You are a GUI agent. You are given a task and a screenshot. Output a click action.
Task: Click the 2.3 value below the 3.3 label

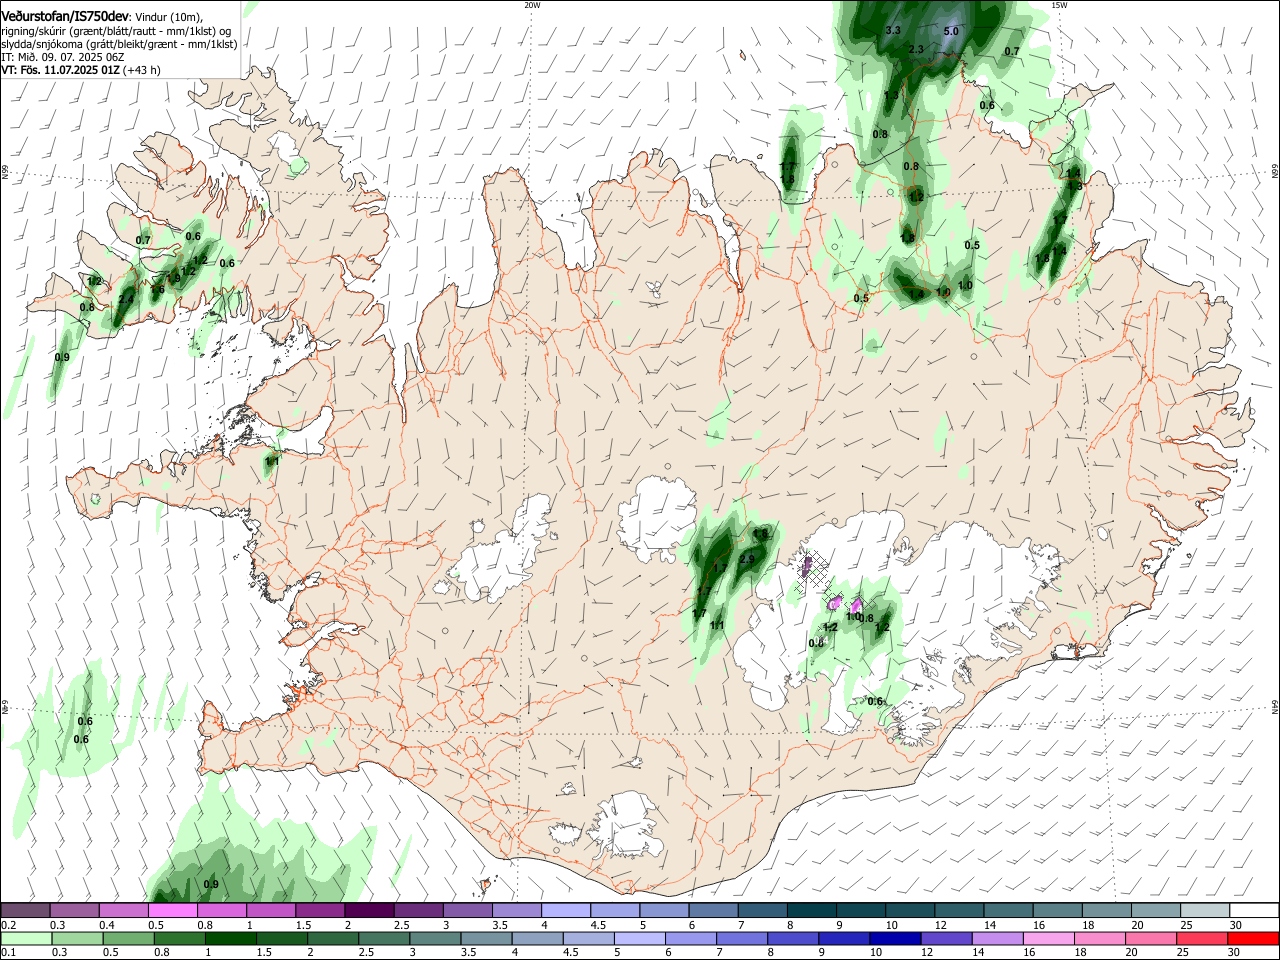tap(916, 49)
